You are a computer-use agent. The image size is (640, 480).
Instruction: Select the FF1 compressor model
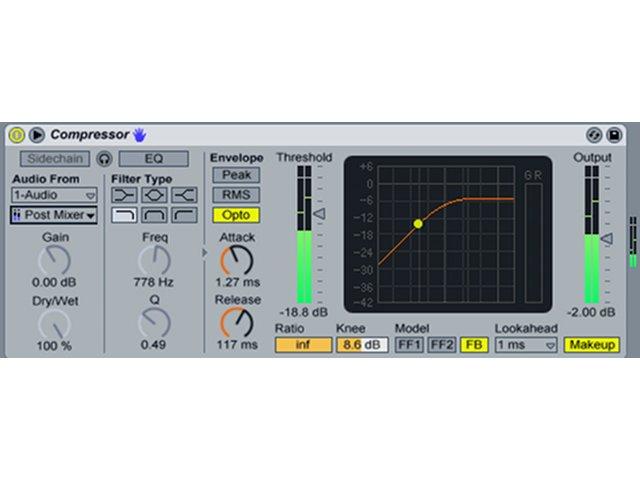tap(409, 345)
